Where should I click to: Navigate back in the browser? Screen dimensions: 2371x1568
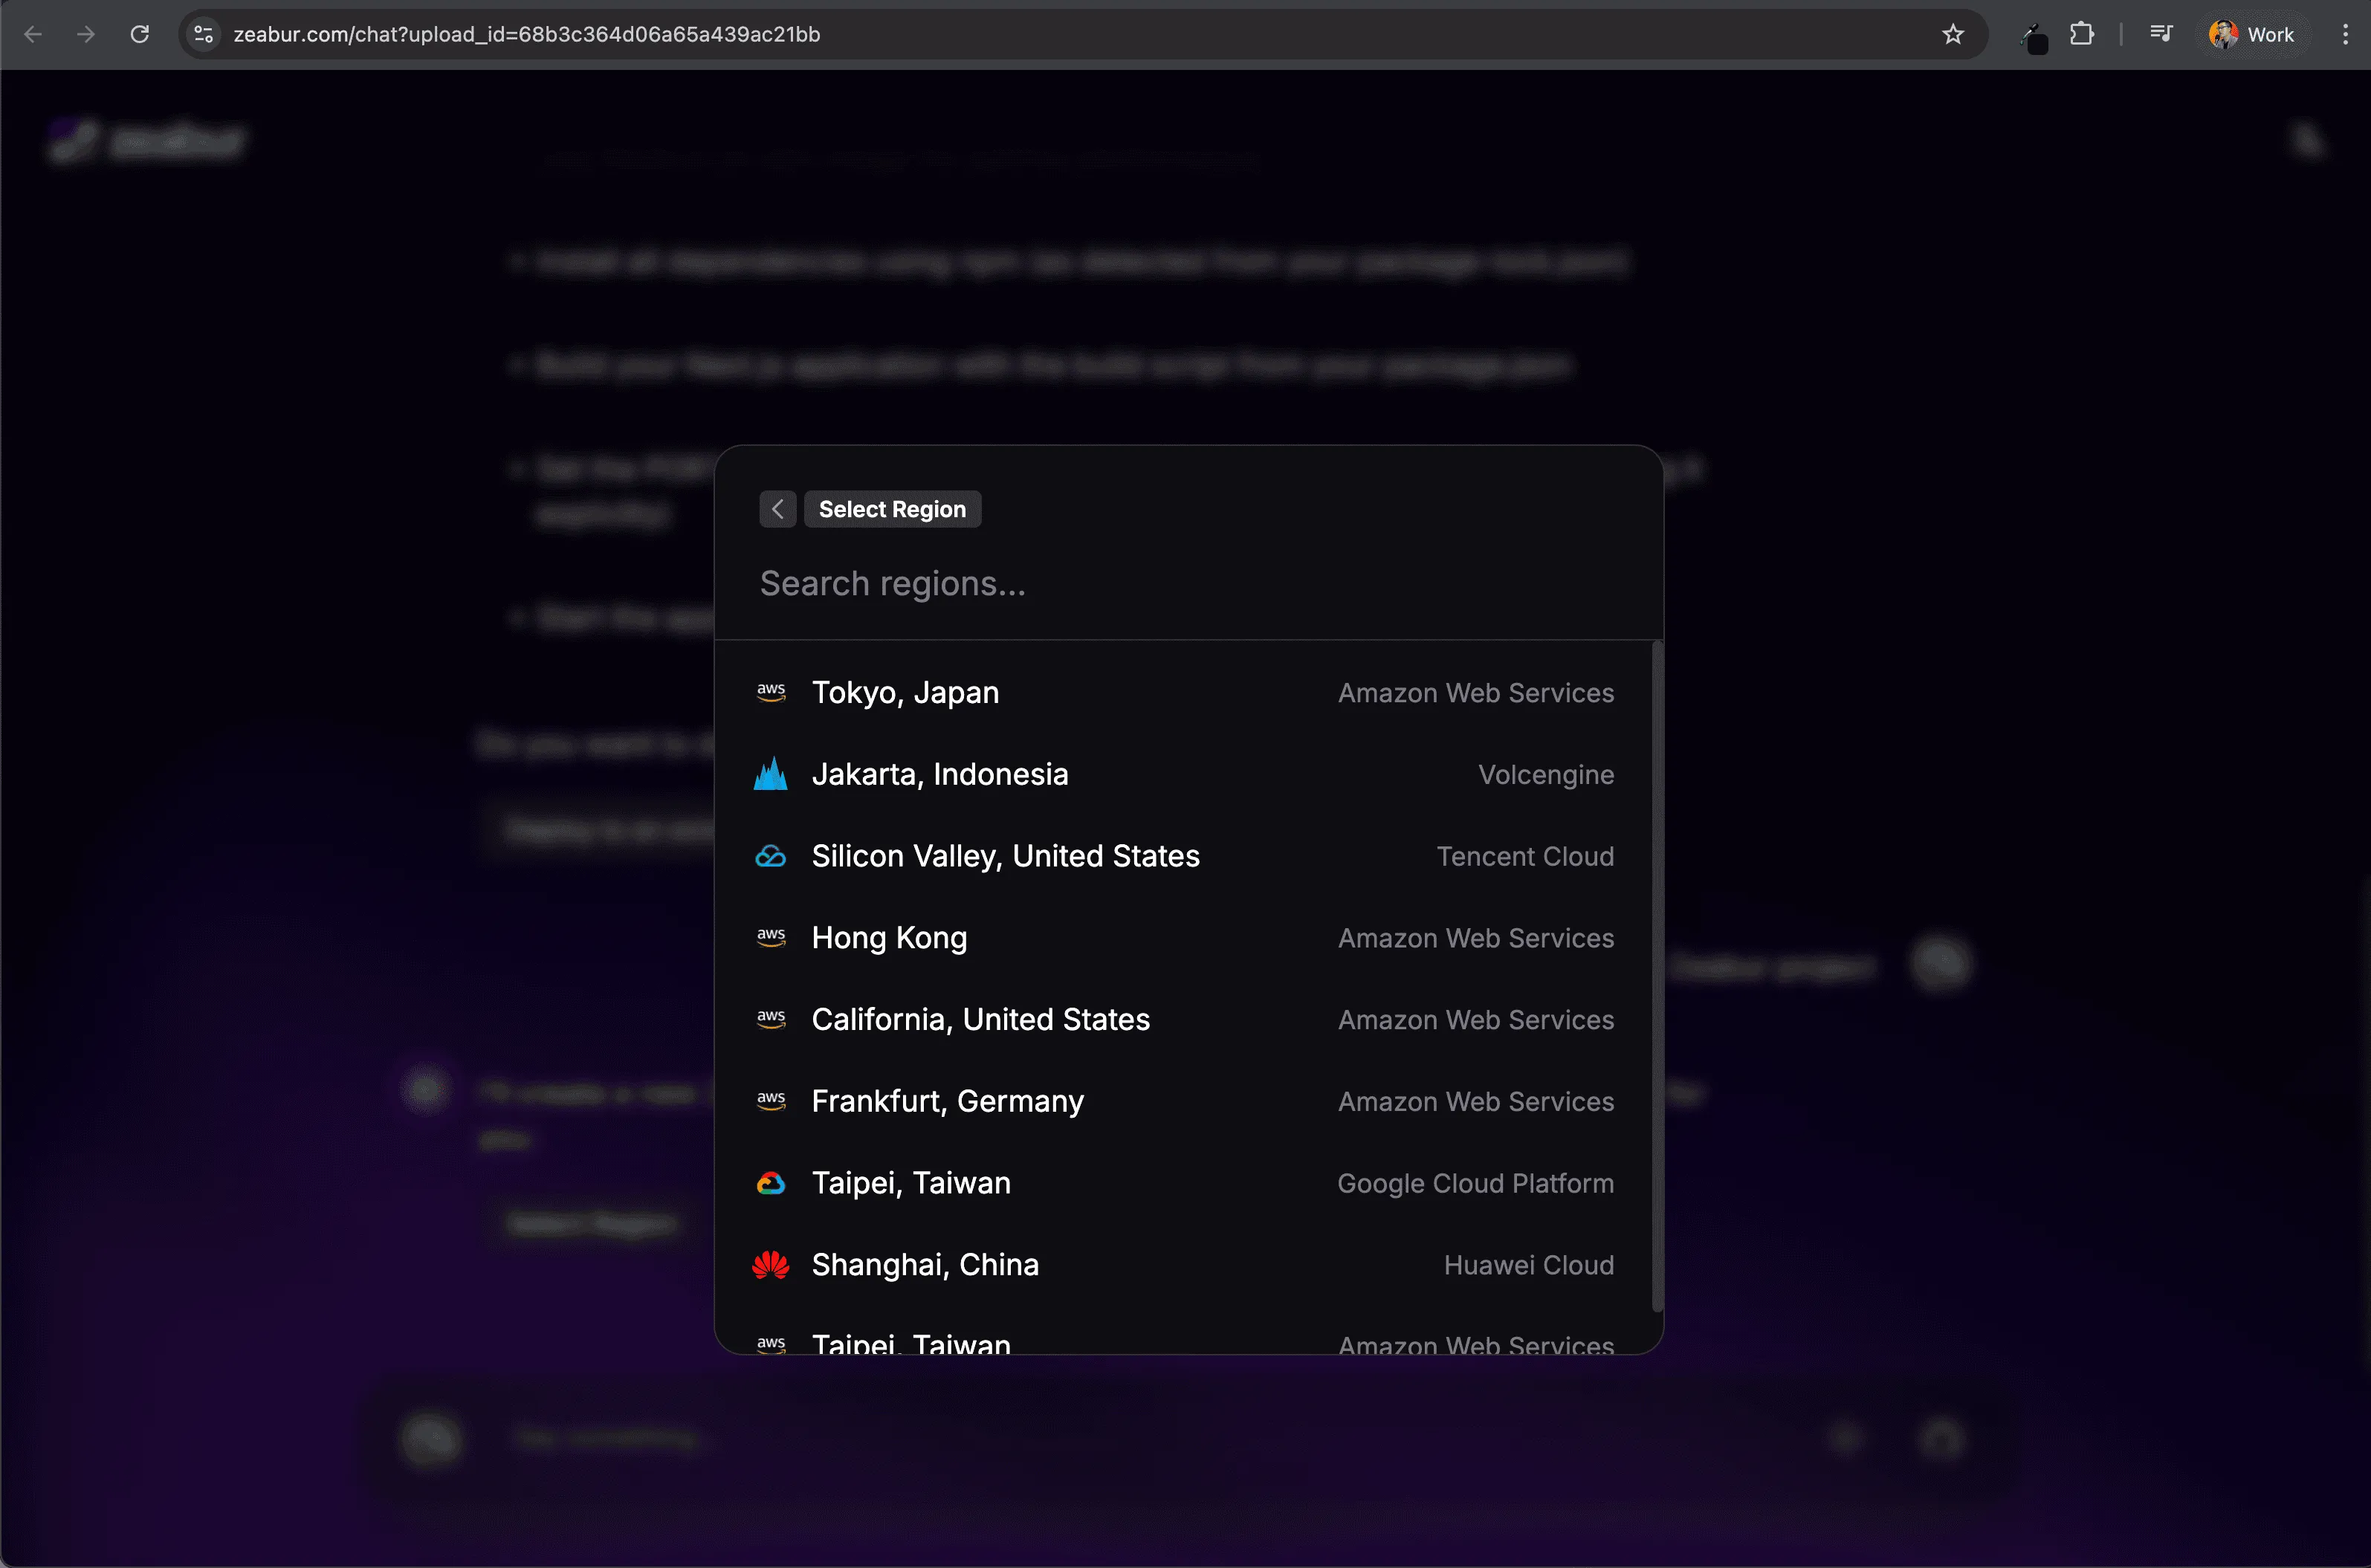coord(33,34)
